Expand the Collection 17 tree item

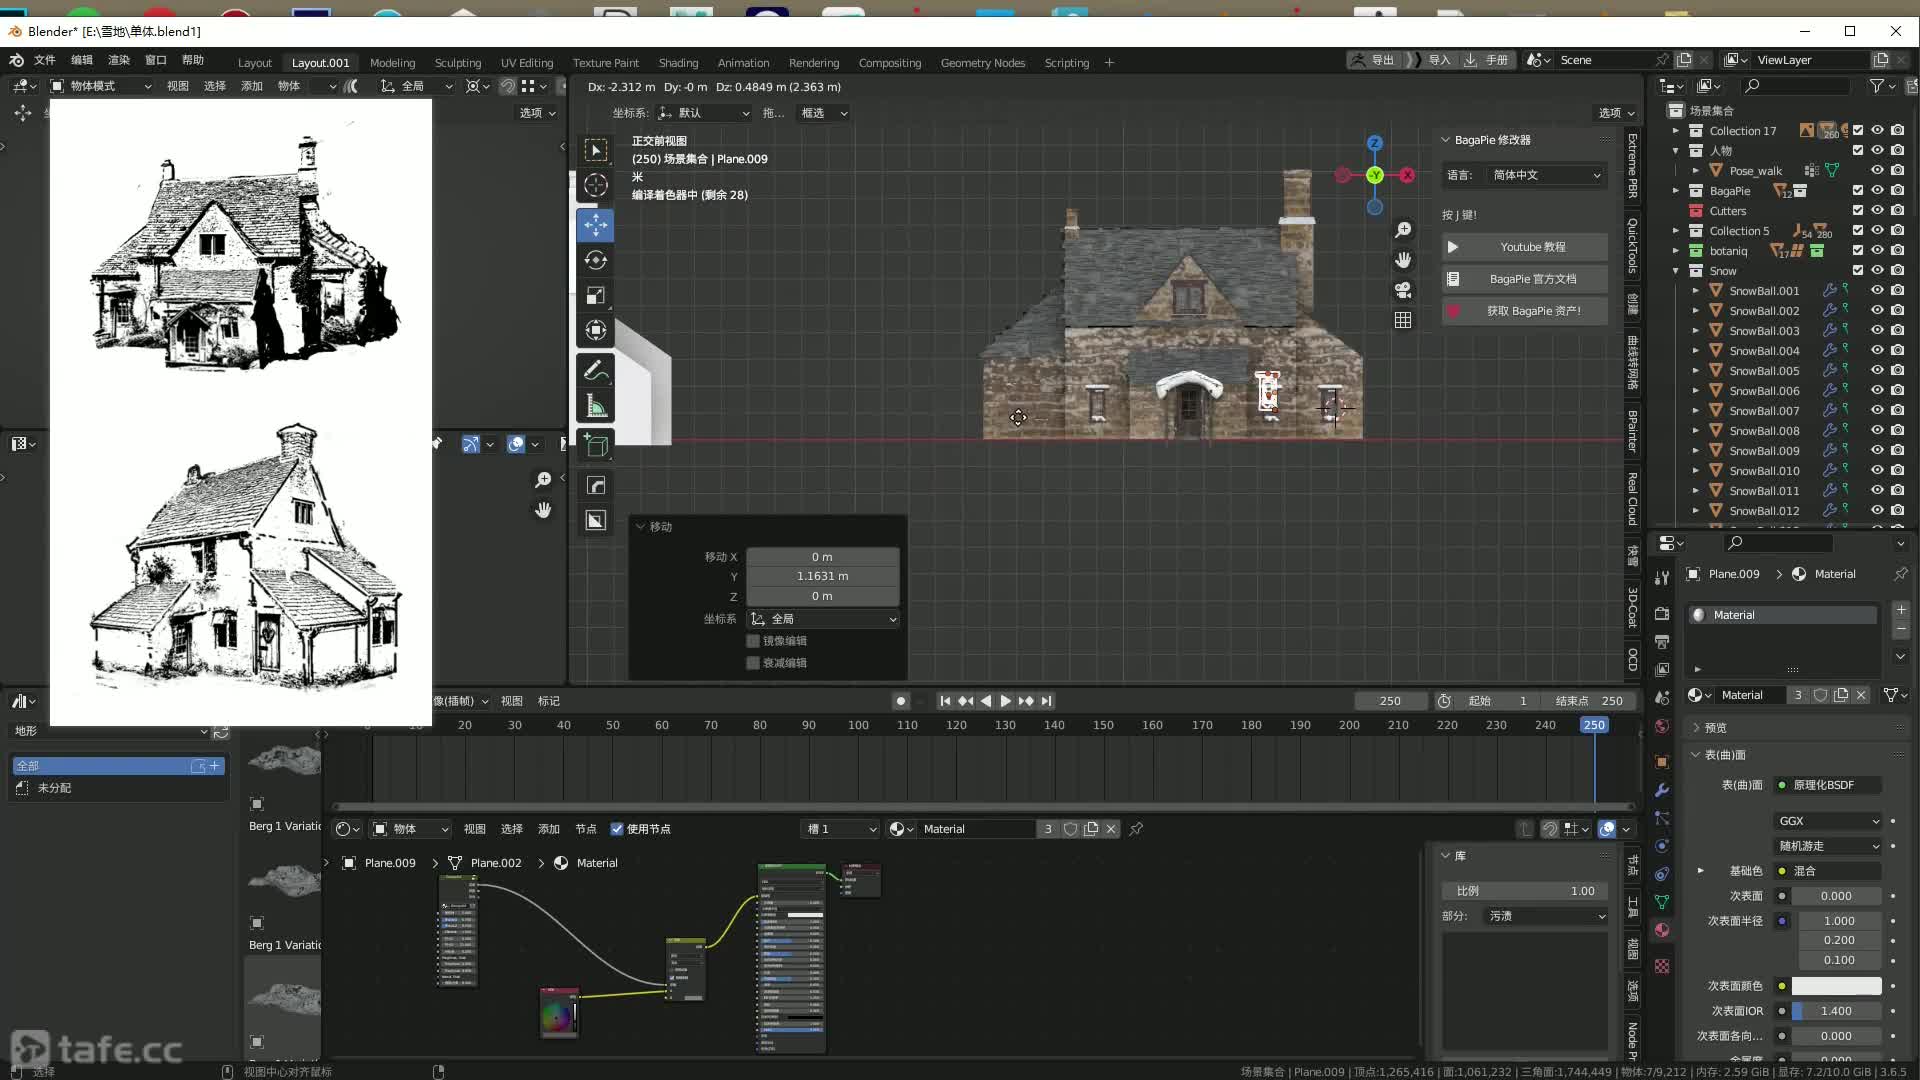1676,131
